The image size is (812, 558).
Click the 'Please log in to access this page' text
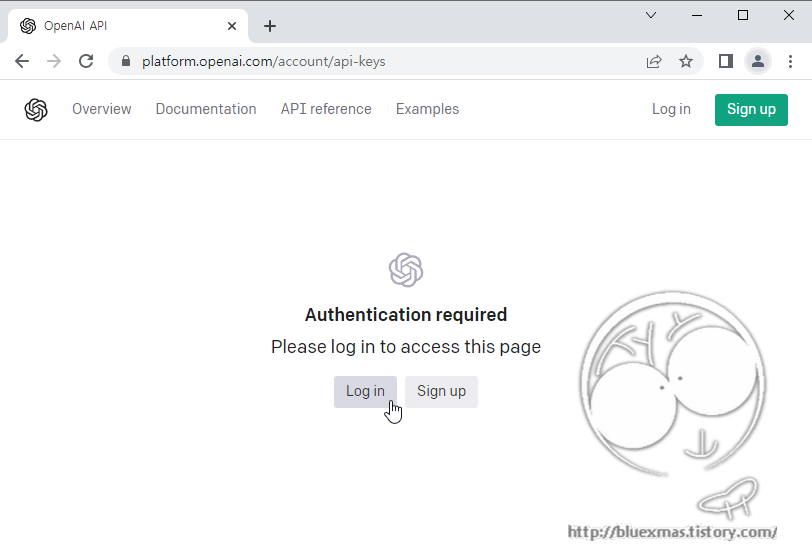[406, 347]
